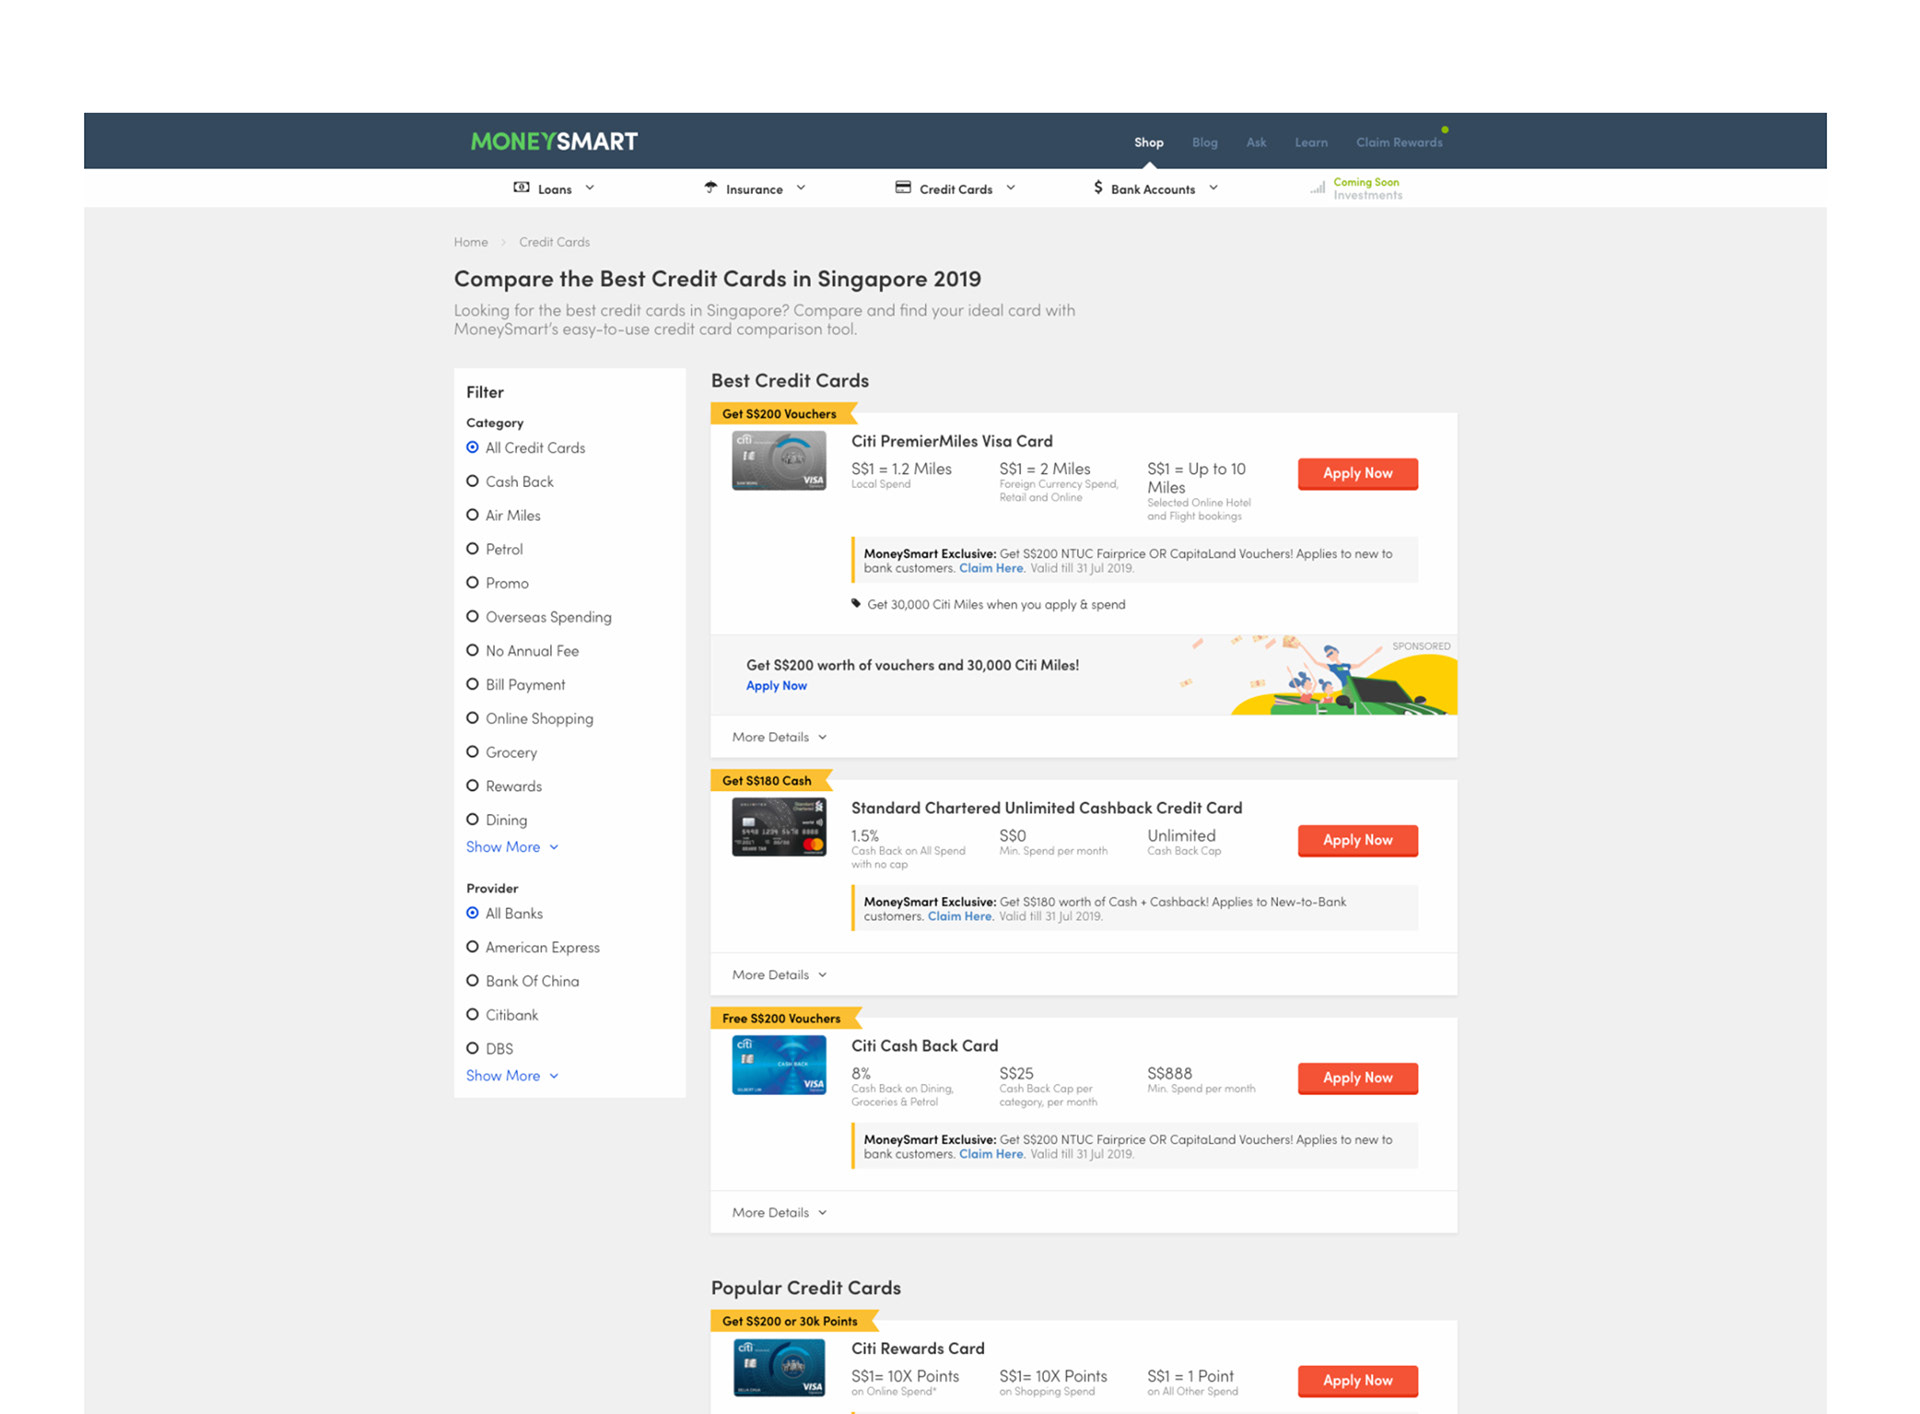Click the Bank Accounts dollar icon
Image resolution: width=1920 pixels, height=1414 pixels.
(1098, 187)
